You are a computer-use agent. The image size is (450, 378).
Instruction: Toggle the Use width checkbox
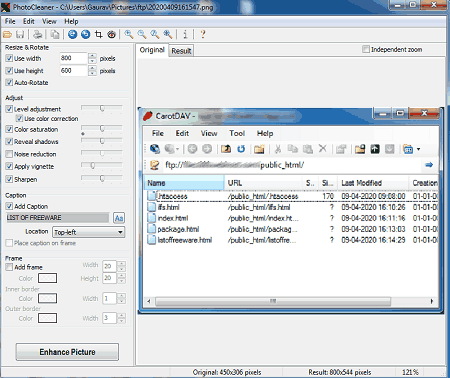[x=9, y=58]
